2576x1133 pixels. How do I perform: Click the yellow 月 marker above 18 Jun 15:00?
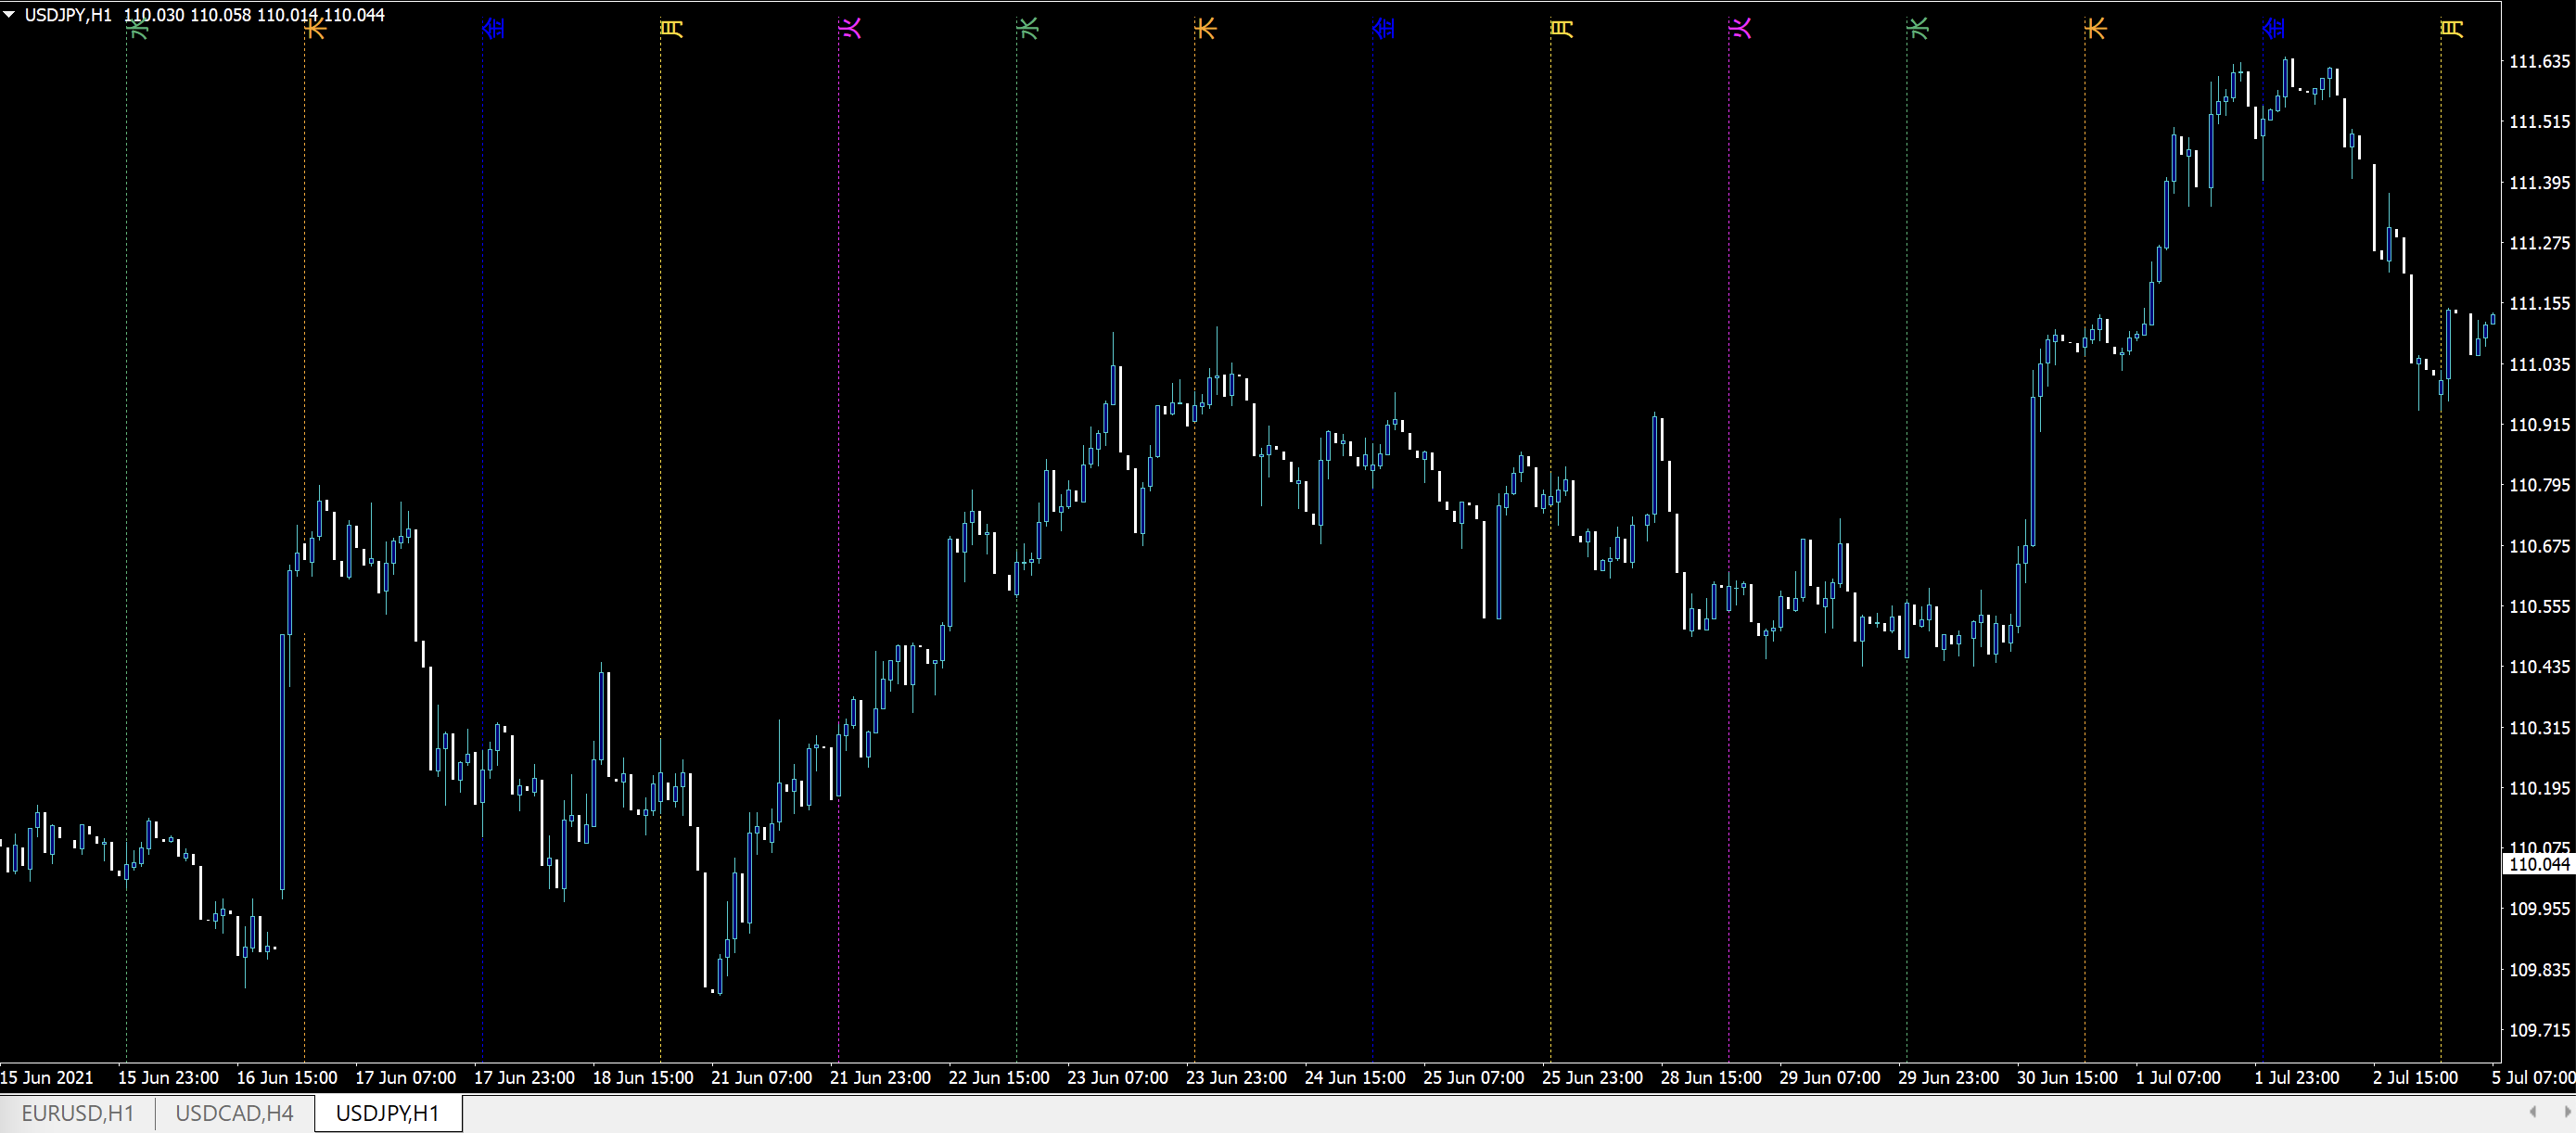pos(671,28)
